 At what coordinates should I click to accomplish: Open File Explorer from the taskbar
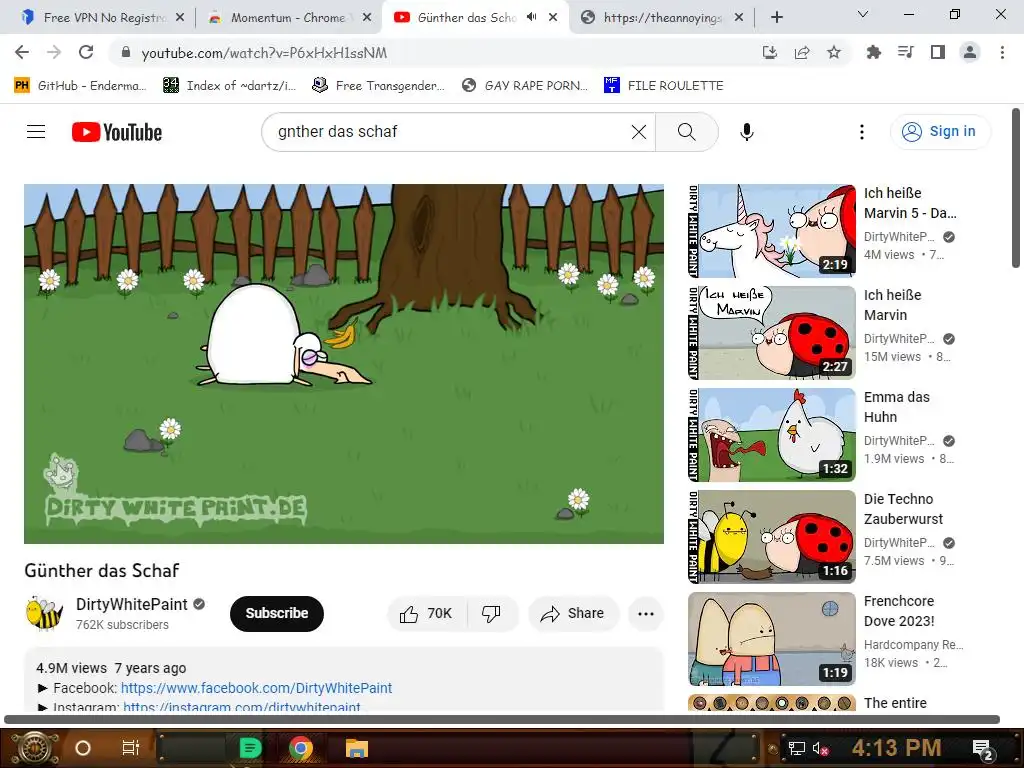(x=357, y=748)
